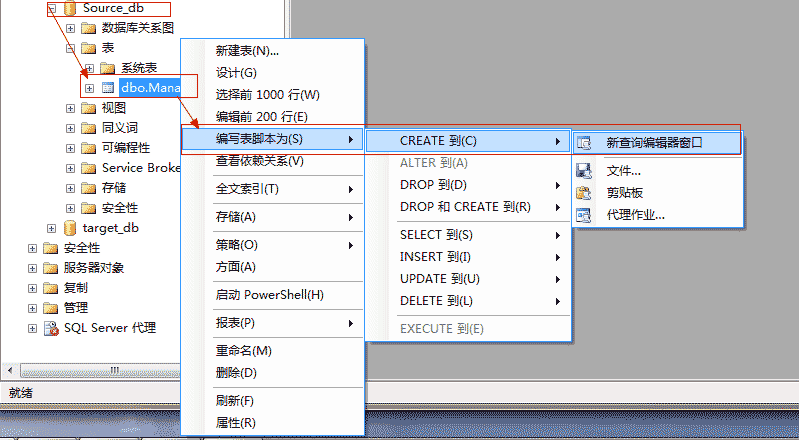Open UPDATE 到(U) submenu
799x440 pixels.
[x=468, y=279]
